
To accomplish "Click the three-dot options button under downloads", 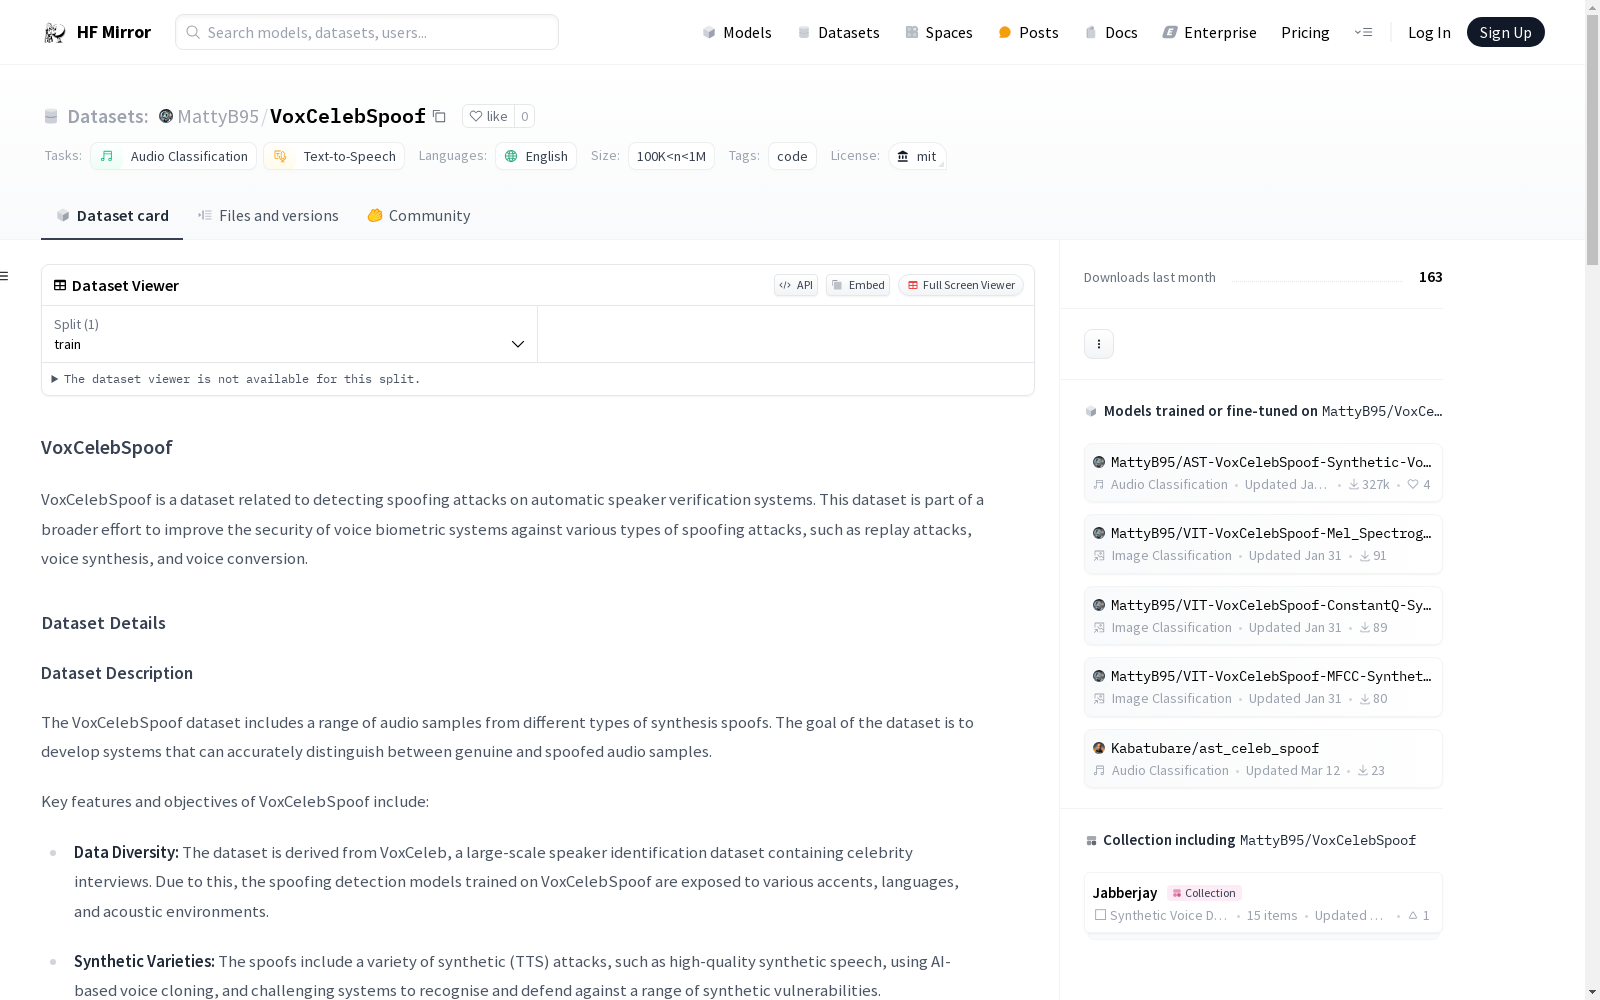I will (x=1099, y=344).
